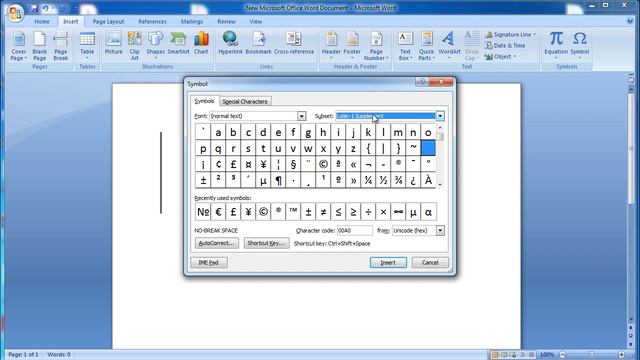Screen dimensions: 640x360
Task: Insert a Page Break
Action: (x=60, y=46)
